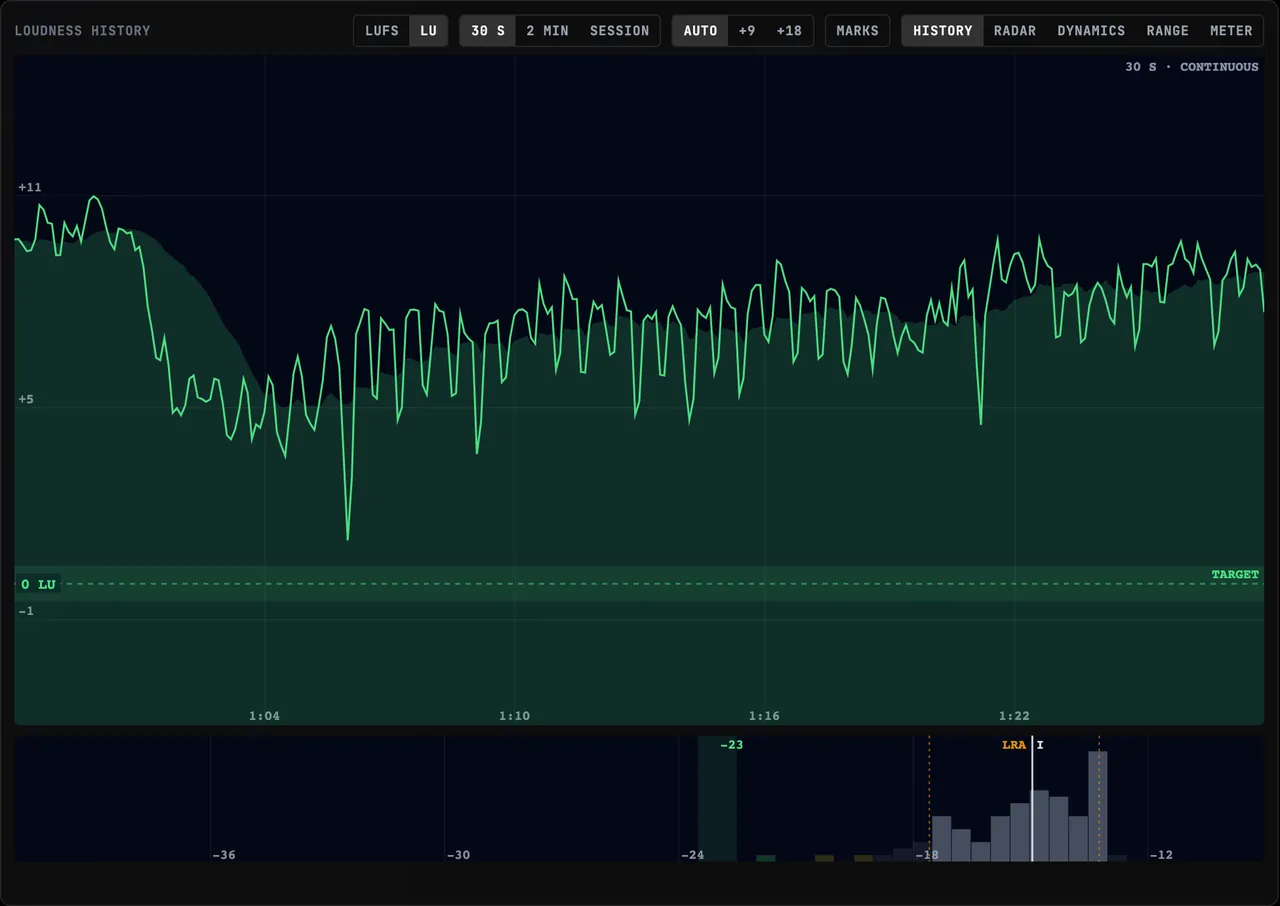
Task: Click the +11 axis label
Action: (x=30, y=187)
